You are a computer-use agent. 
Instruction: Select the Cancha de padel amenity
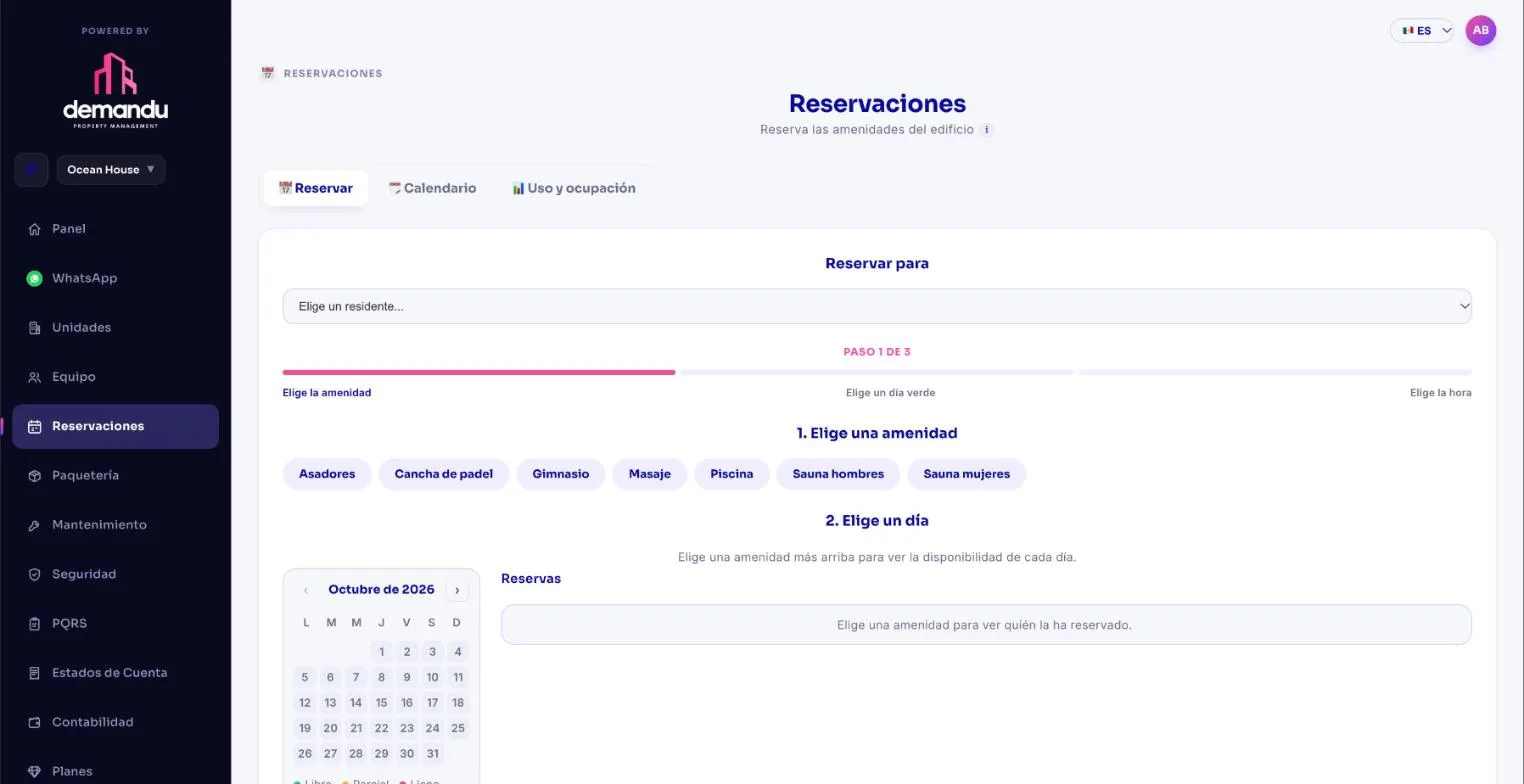click(444, 474)
